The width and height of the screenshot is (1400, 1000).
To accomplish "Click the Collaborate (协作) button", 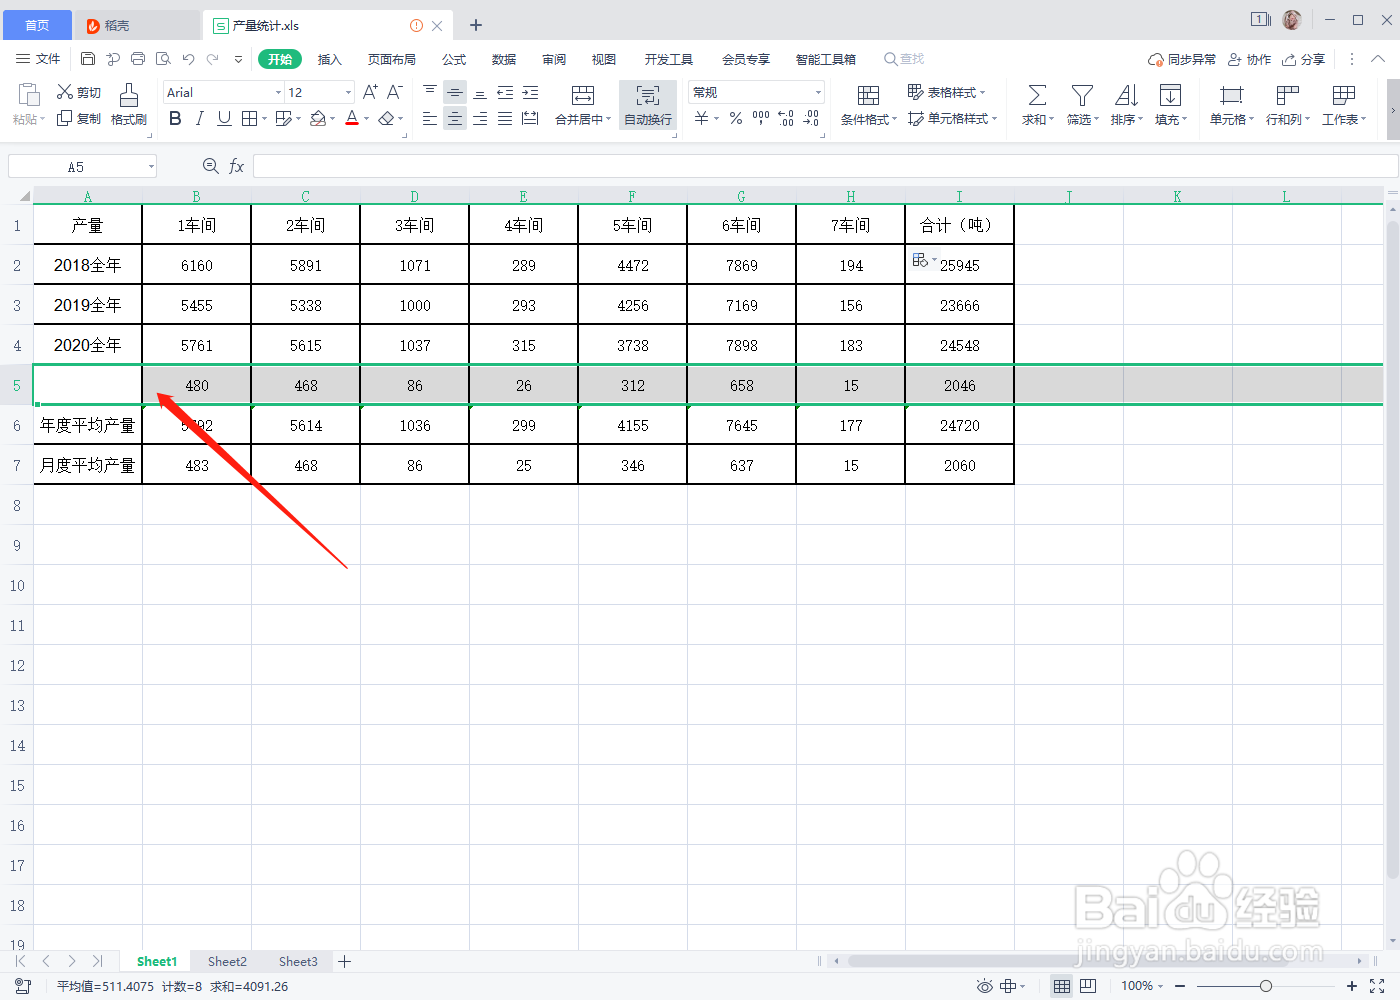I will pyautogui.click(x=1250, y=59).
